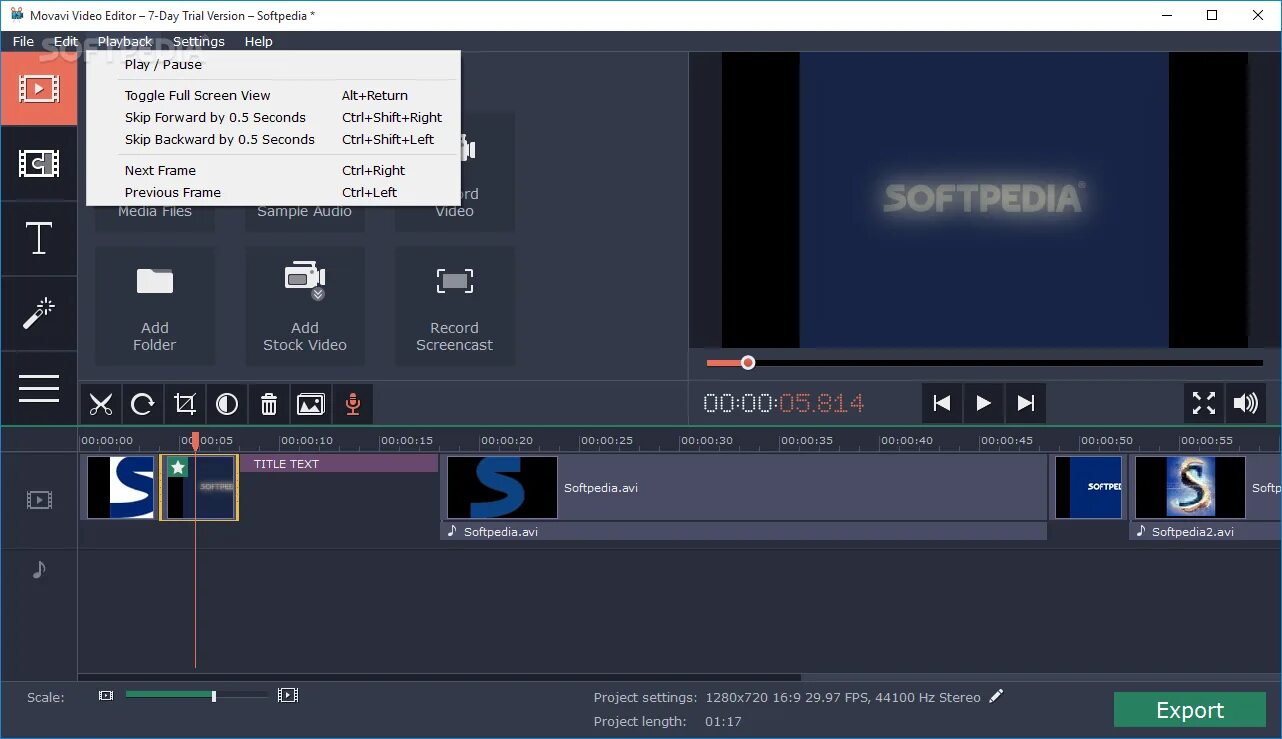The height and width of the screenshot is (739, 1282).
Task: Edit project settings pencil icon
Action: (996, 696)
